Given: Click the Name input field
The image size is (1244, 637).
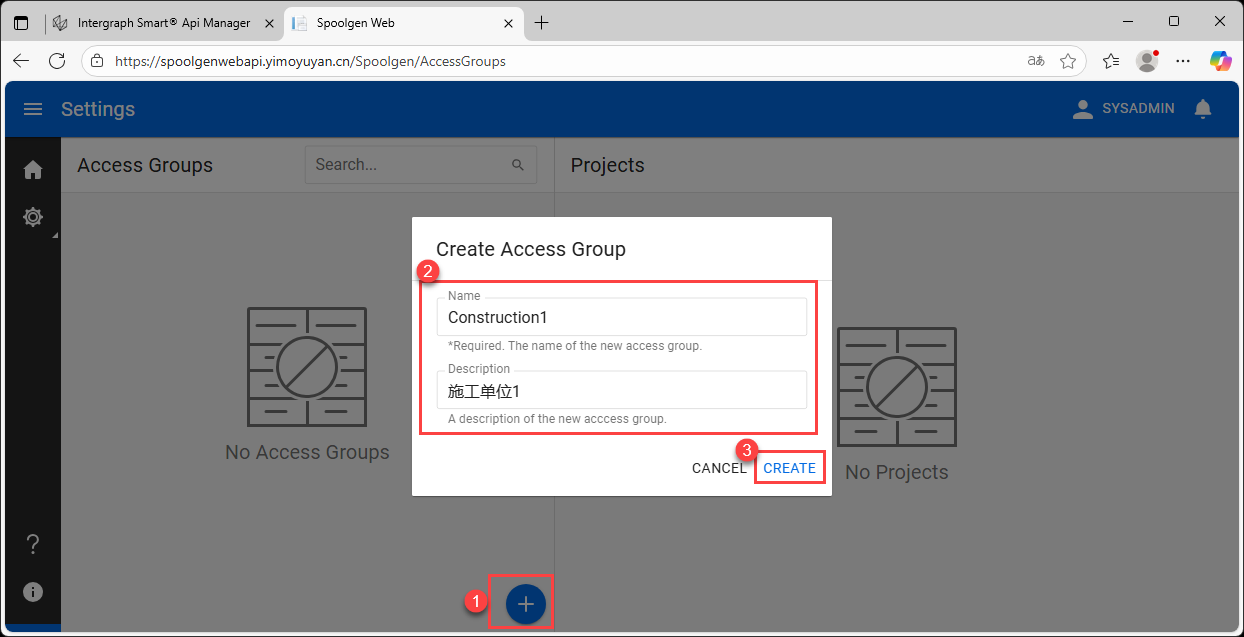Looking at the screenshot, I should 621,318.
